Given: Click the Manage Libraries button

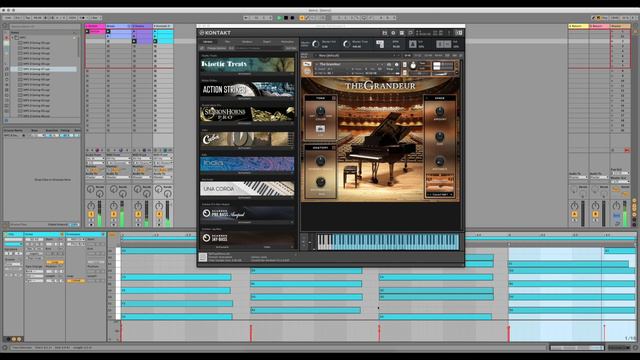Looking at the screenshot, I should [216, 48].
